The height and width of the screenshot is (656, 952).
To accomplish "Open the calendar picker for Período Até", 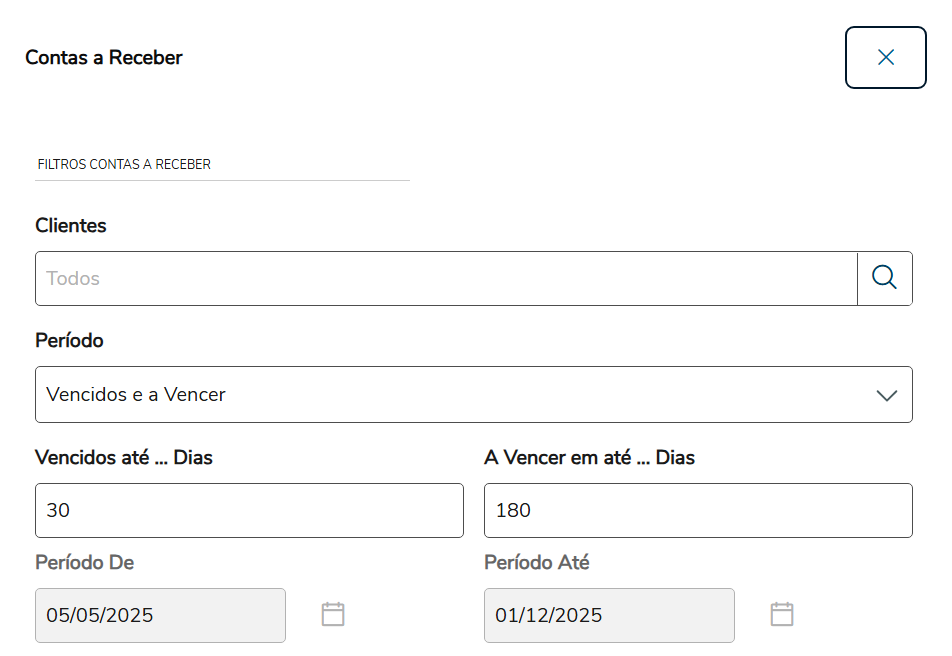I will click(782, 614).
